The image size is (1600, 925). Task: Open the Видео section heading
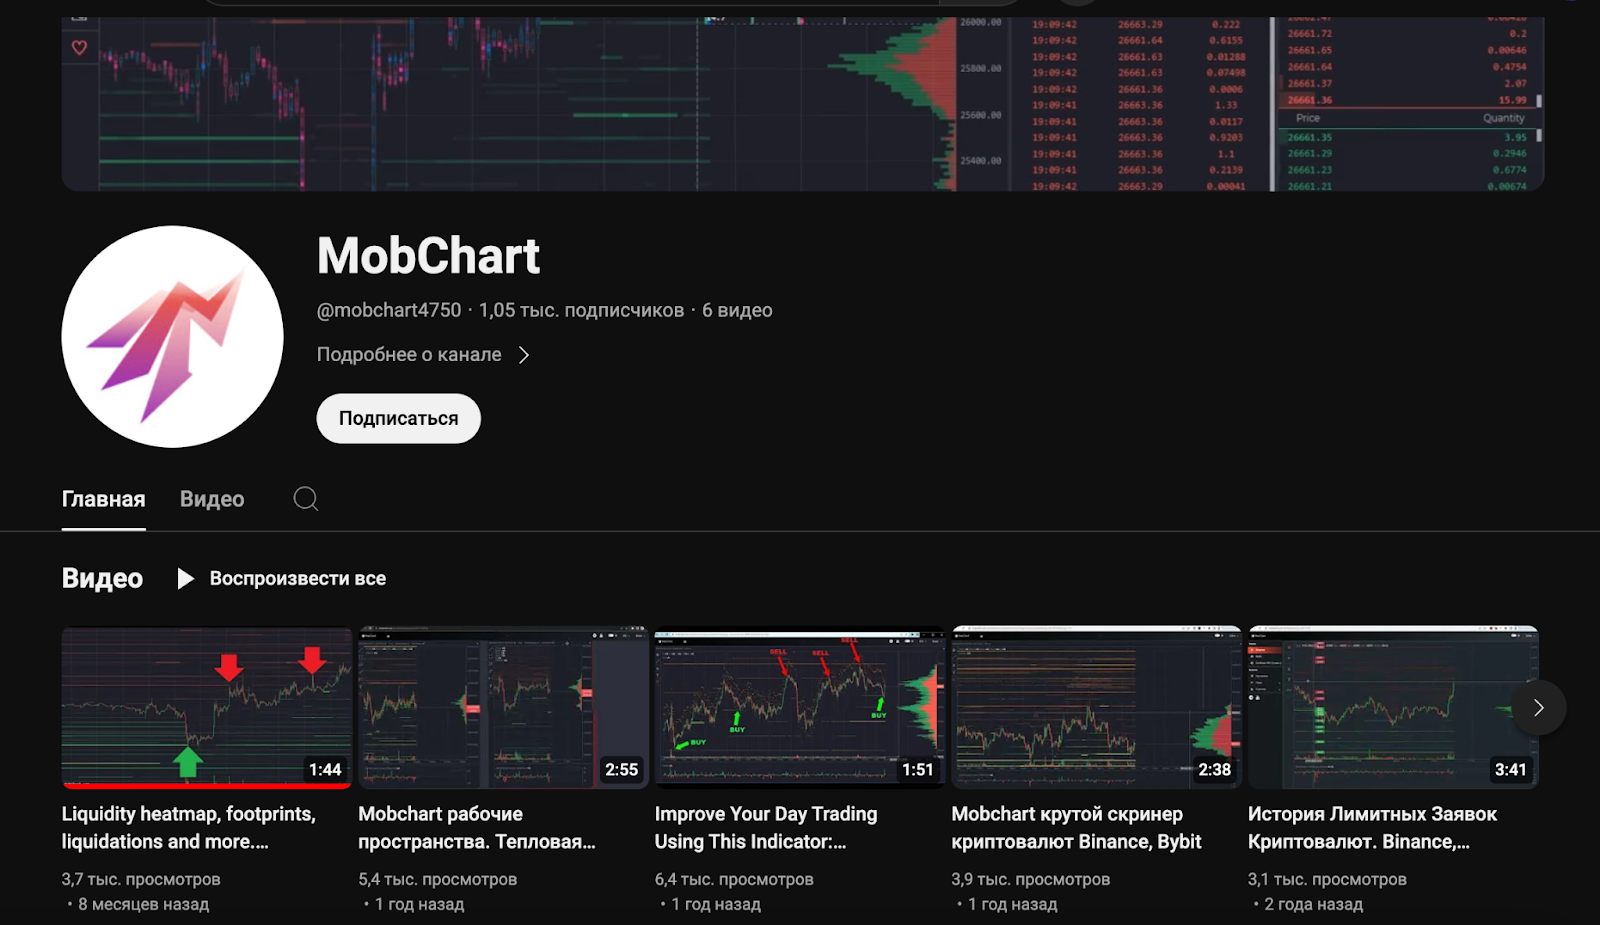tap(102, 578)
